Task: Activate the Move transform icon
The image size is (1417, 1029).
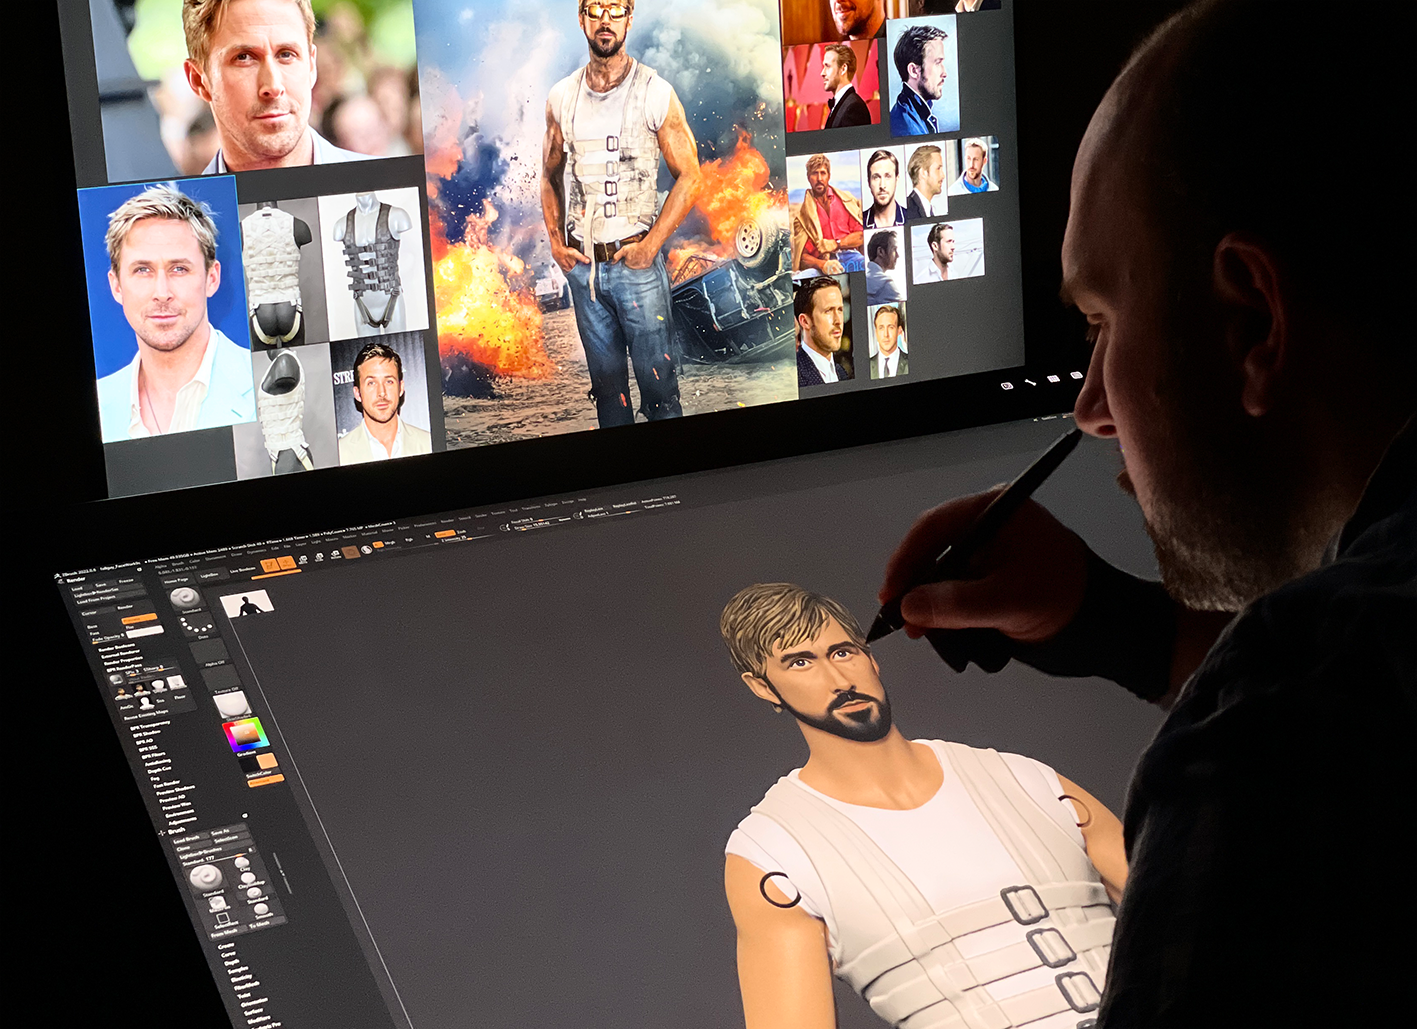Action: pos(303,559)
